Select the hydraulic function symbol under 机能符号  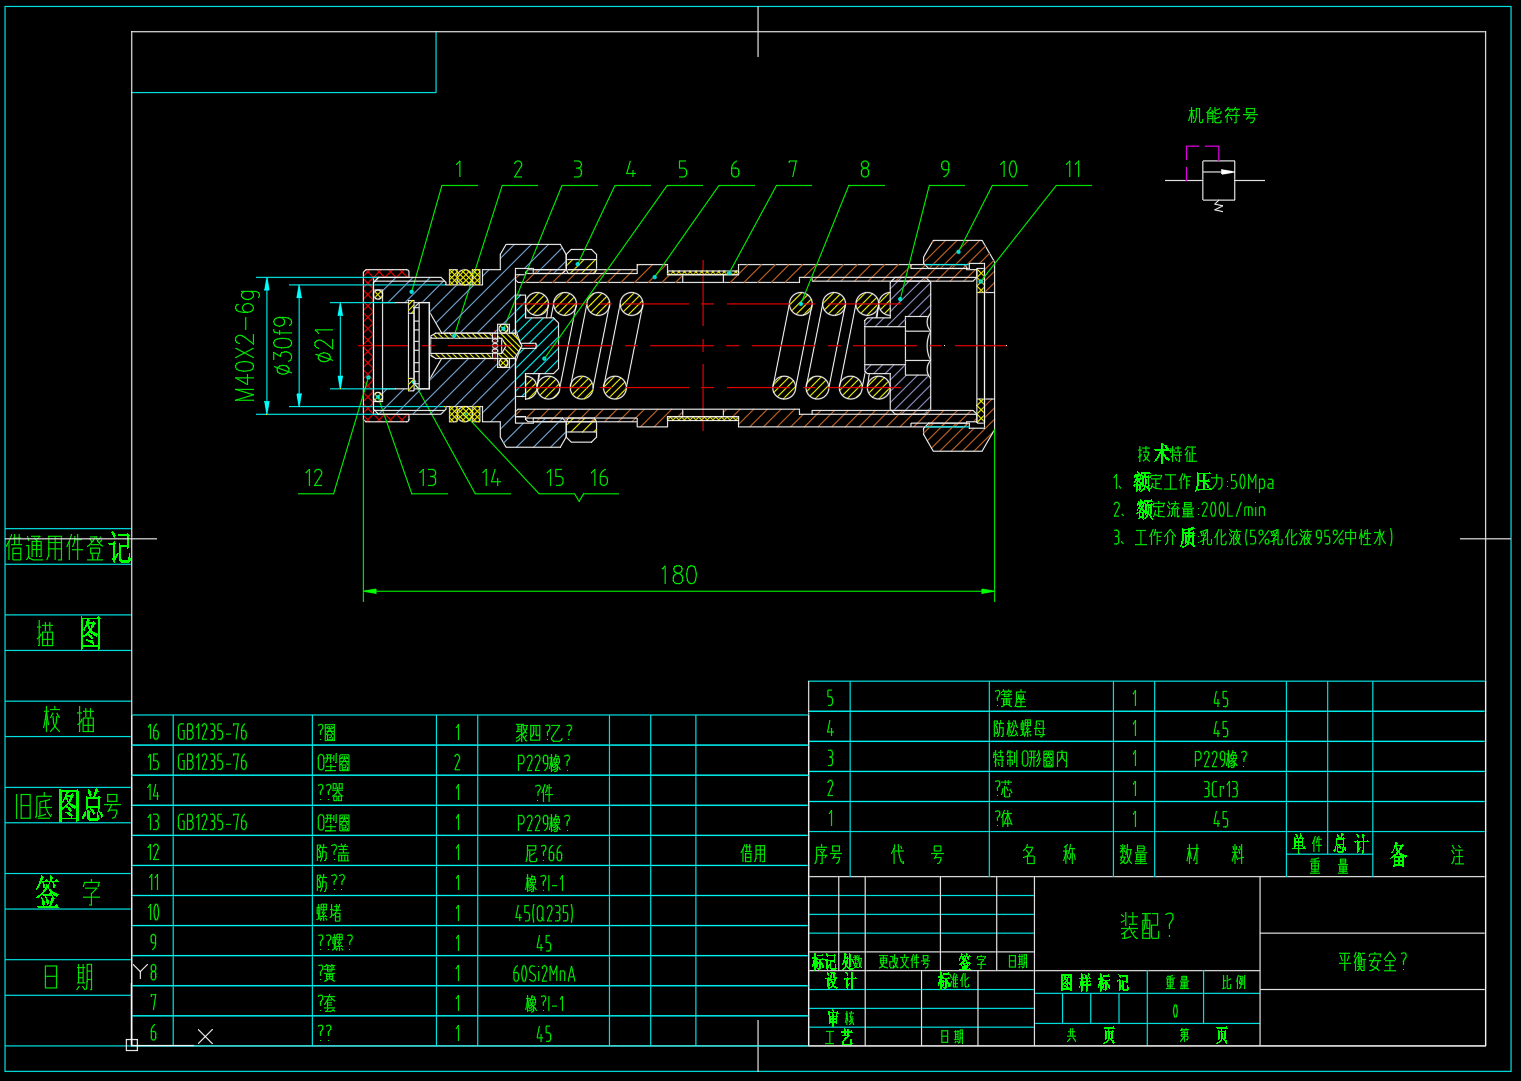(x=1217, y=178)
